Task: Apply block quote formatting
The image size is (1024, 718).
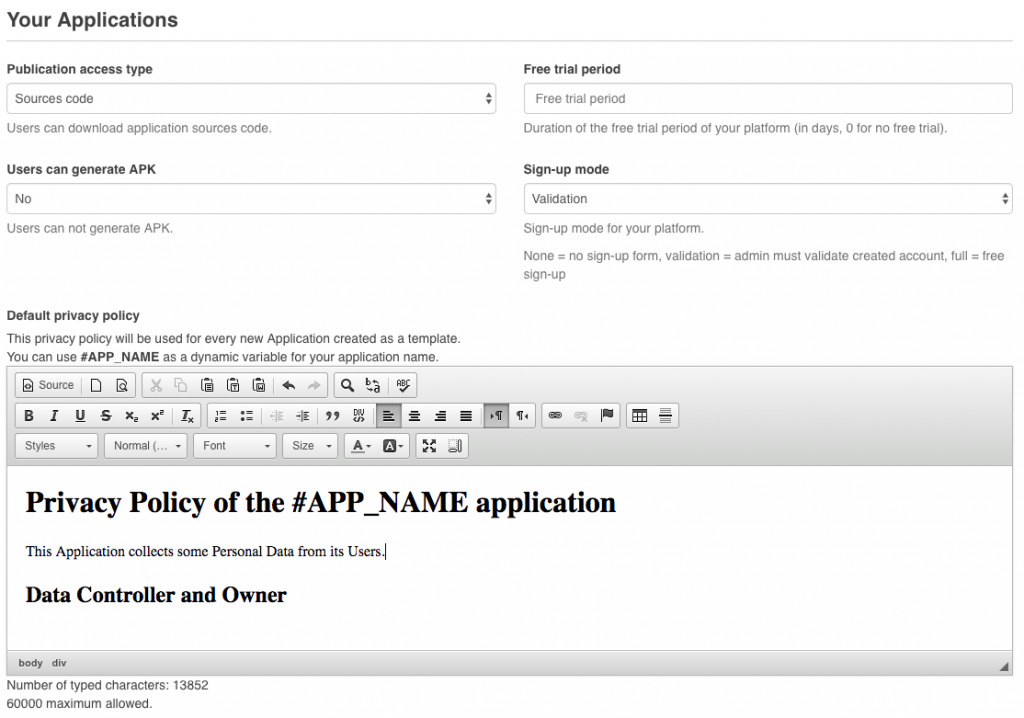Action: [x=333, y=416]
